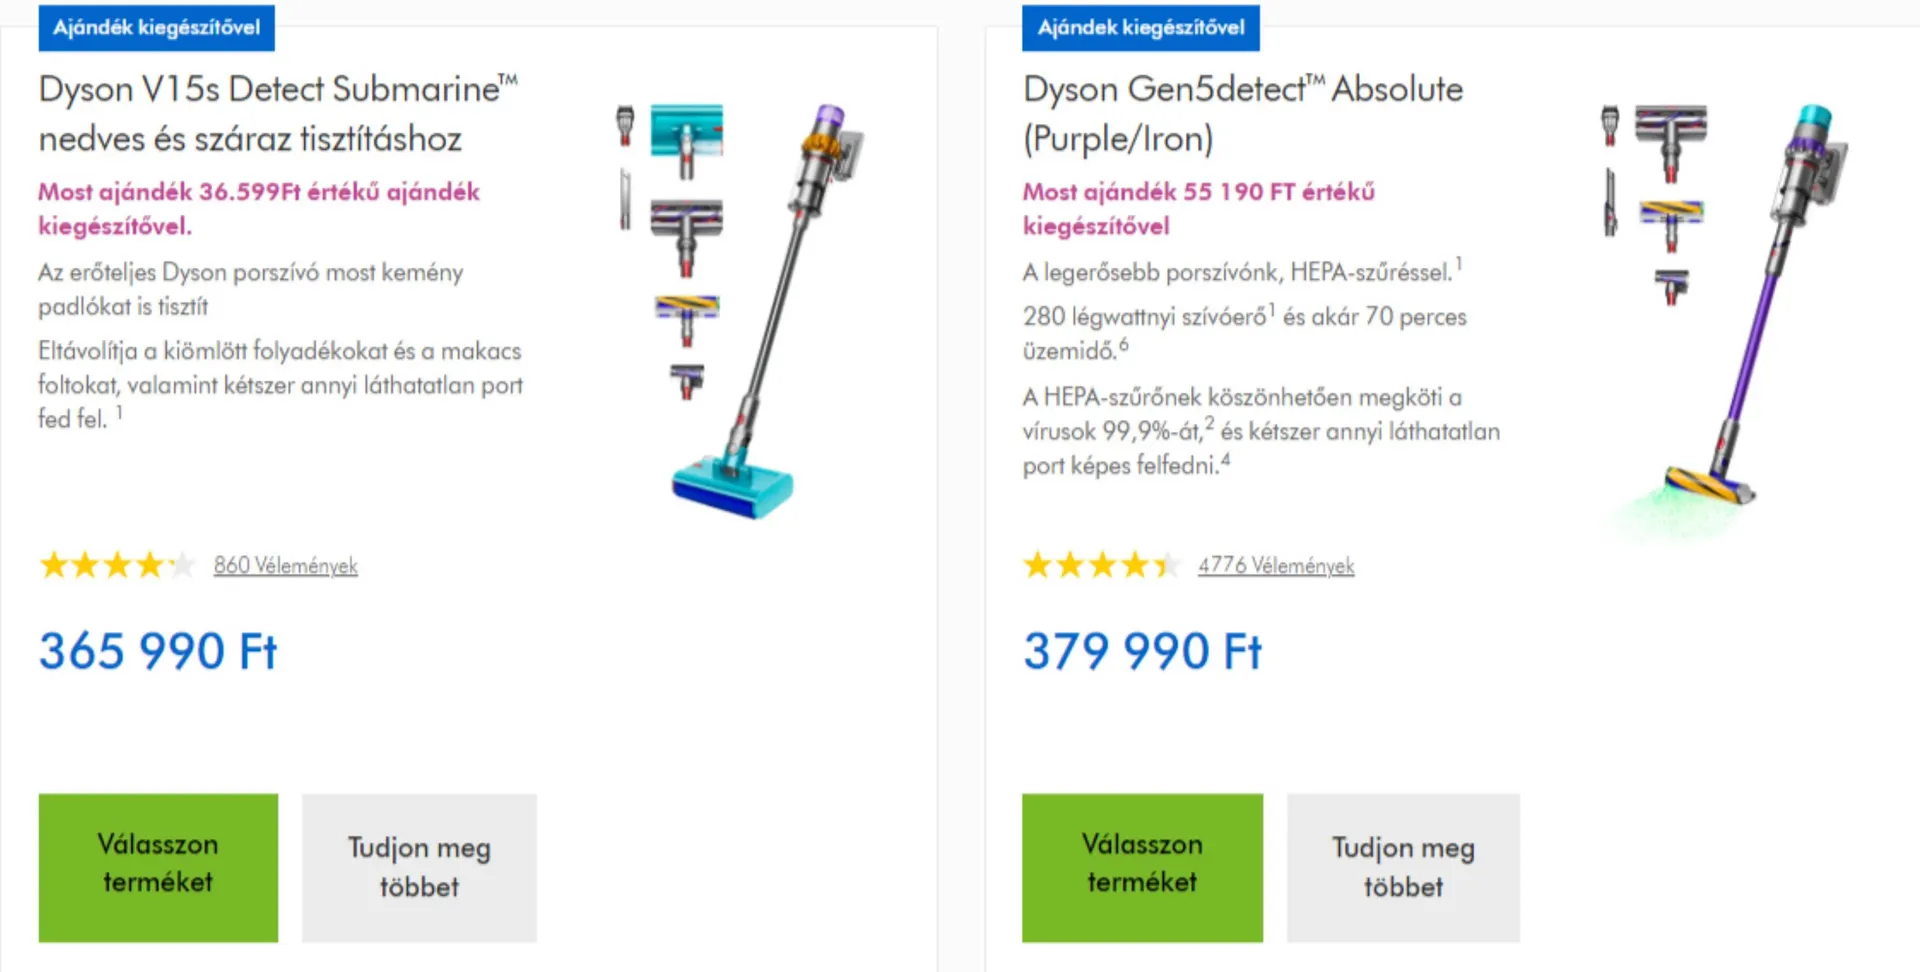The image size is (1920, 972).
Task: Open the 4776 Vélemények reviews link
Action: (x=1276, y=566)
